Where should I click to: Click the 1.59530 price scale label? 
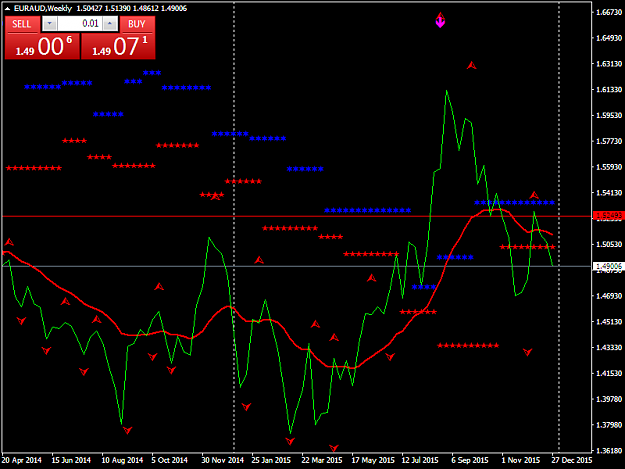pos(609,115)
